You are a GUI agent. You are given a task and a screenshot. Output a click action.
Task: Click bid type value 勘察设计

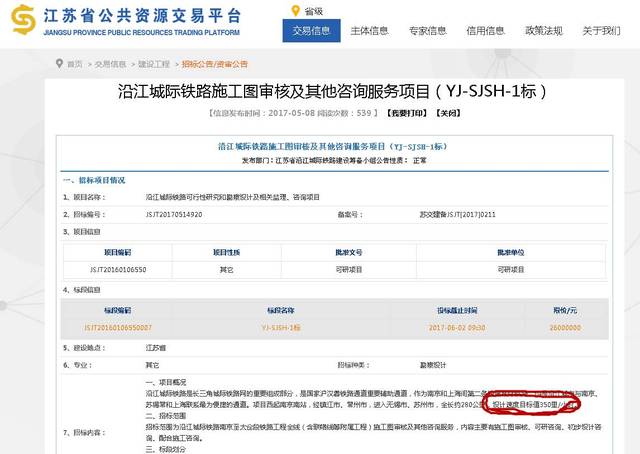click(x=433, y=365)
